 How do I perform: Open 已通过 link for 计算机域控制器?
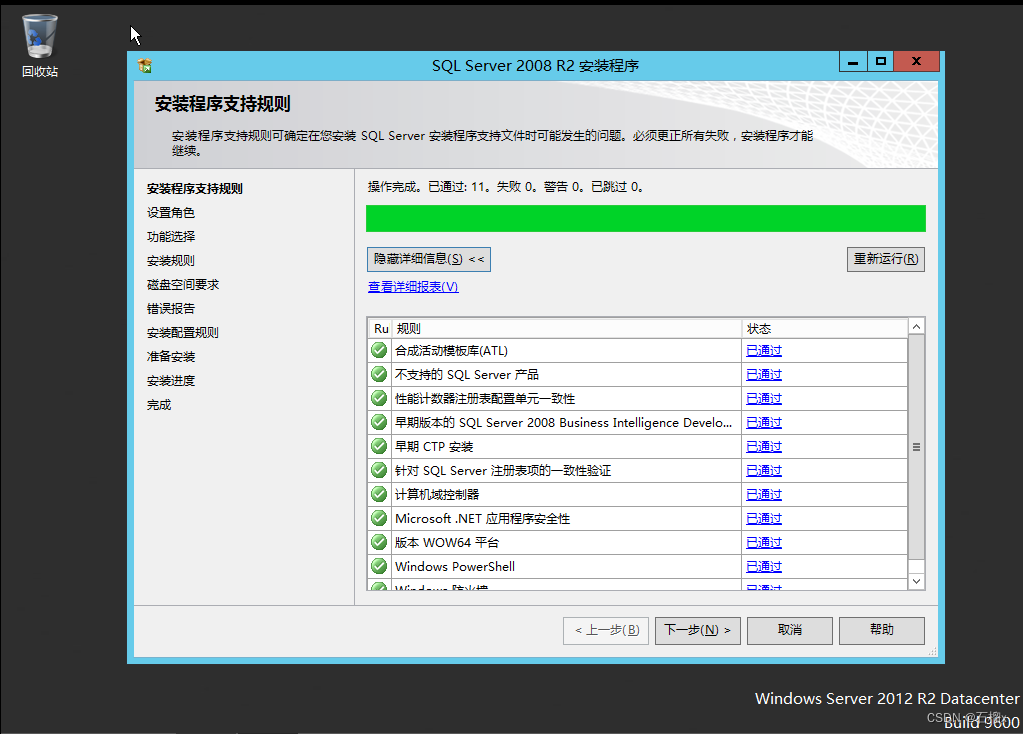point(764,494)
